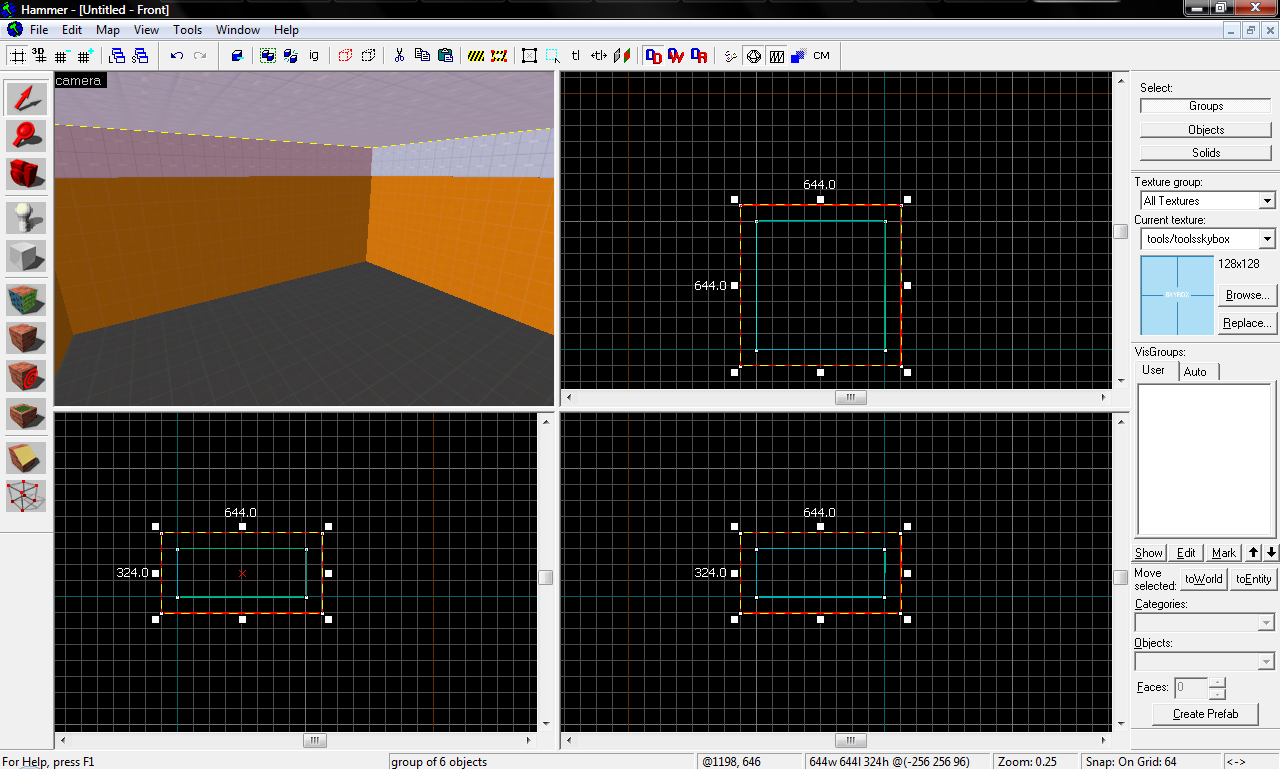Pick the Entity lightbulb tool
The image size is (1280, 769).
(26, 218)
